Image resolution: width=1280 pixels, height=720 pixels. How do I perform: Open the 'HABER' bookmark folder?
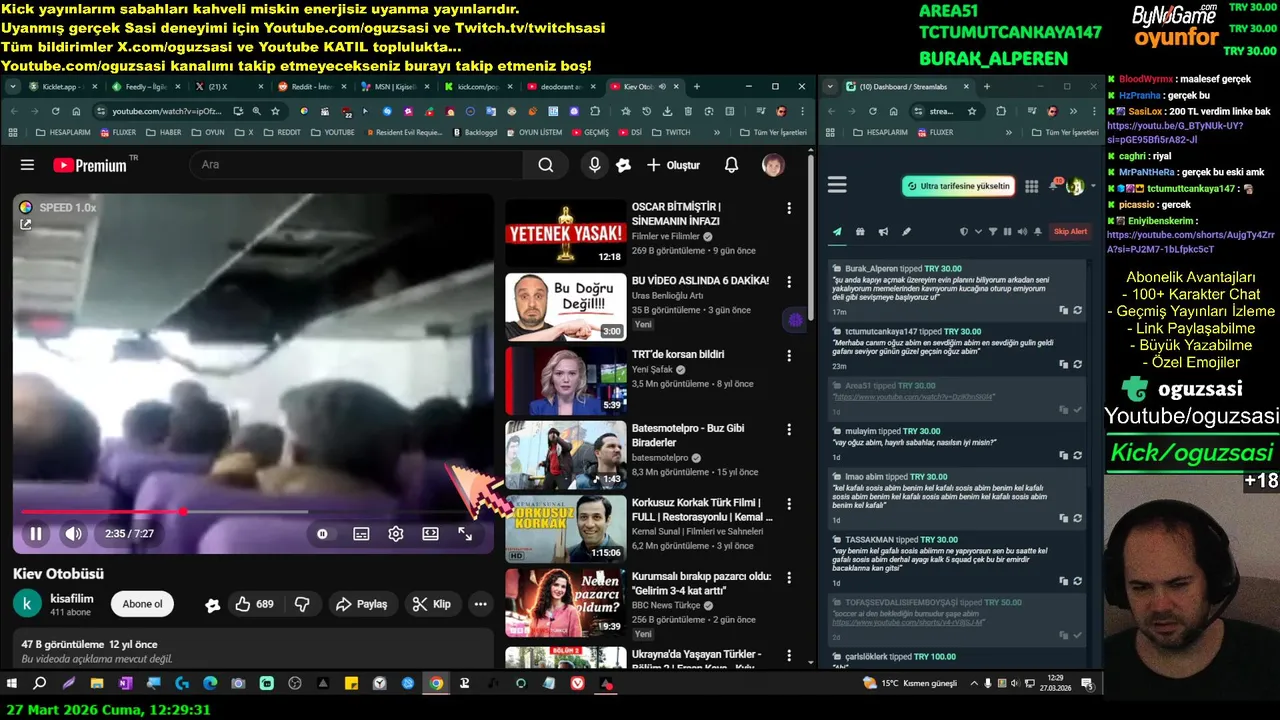click(x=163, y=132)
